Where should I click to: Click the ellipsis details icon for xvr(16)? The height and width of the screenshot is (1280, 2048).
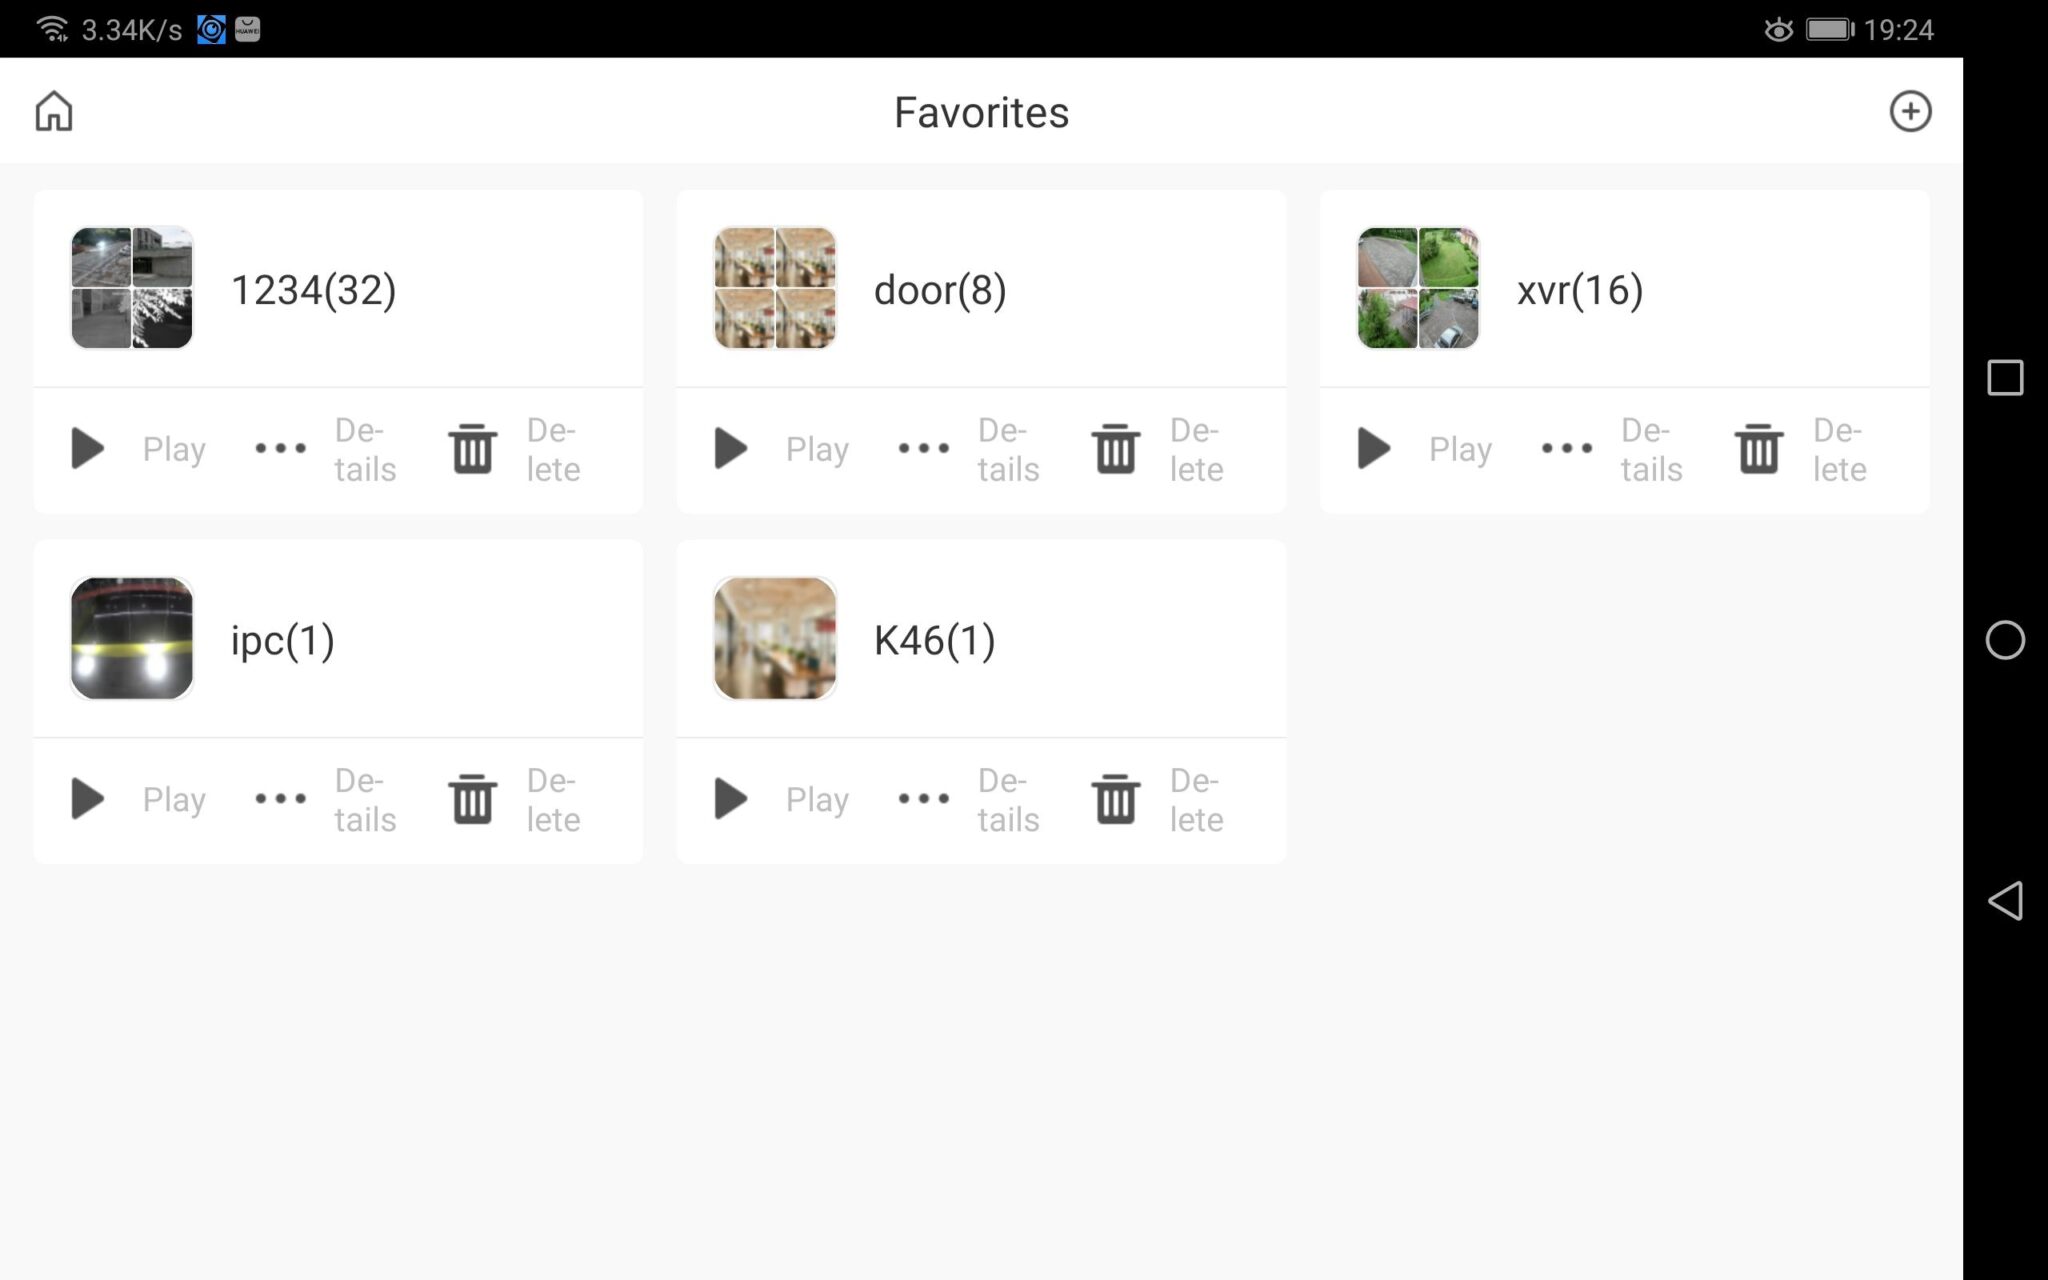pos(1567,449)
